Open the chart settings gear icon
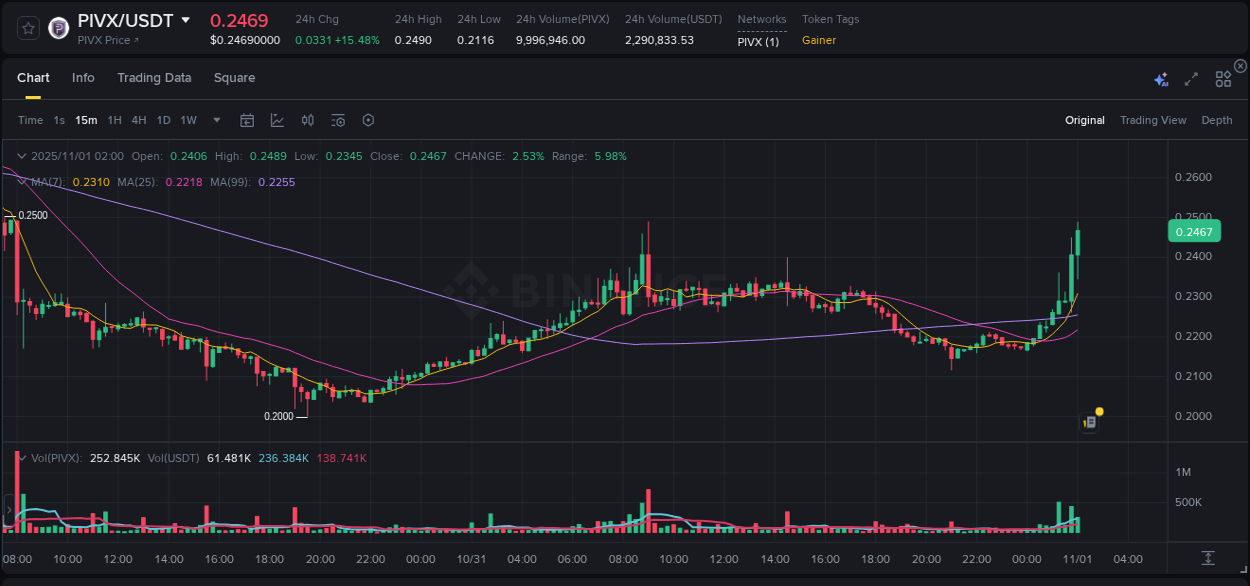The width and height of the screenshot is (1250, 586). (368, 120)
